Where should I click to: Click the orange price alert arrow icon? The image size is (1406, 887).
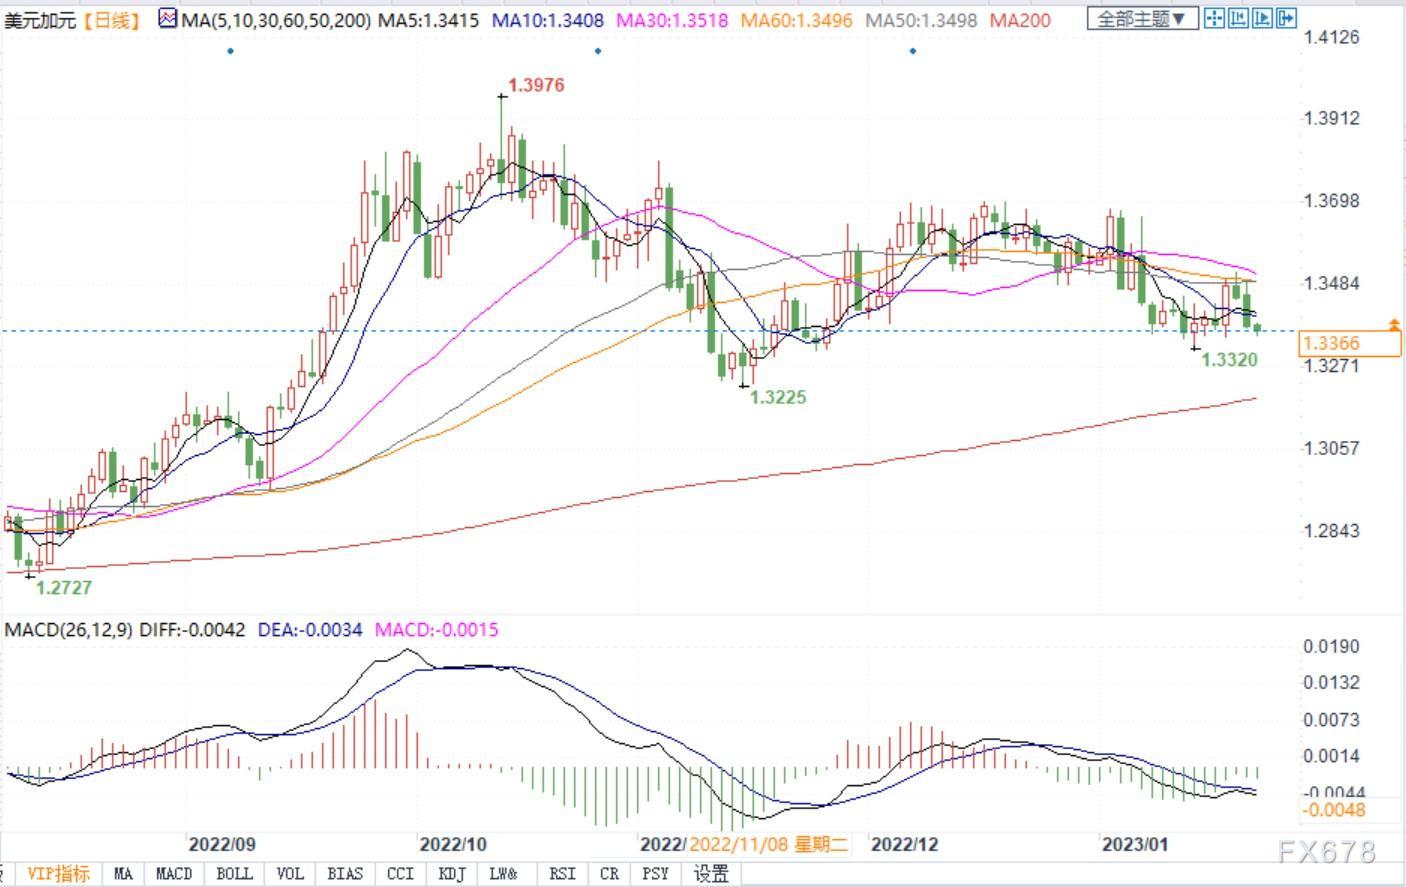tap(1394, 325)
